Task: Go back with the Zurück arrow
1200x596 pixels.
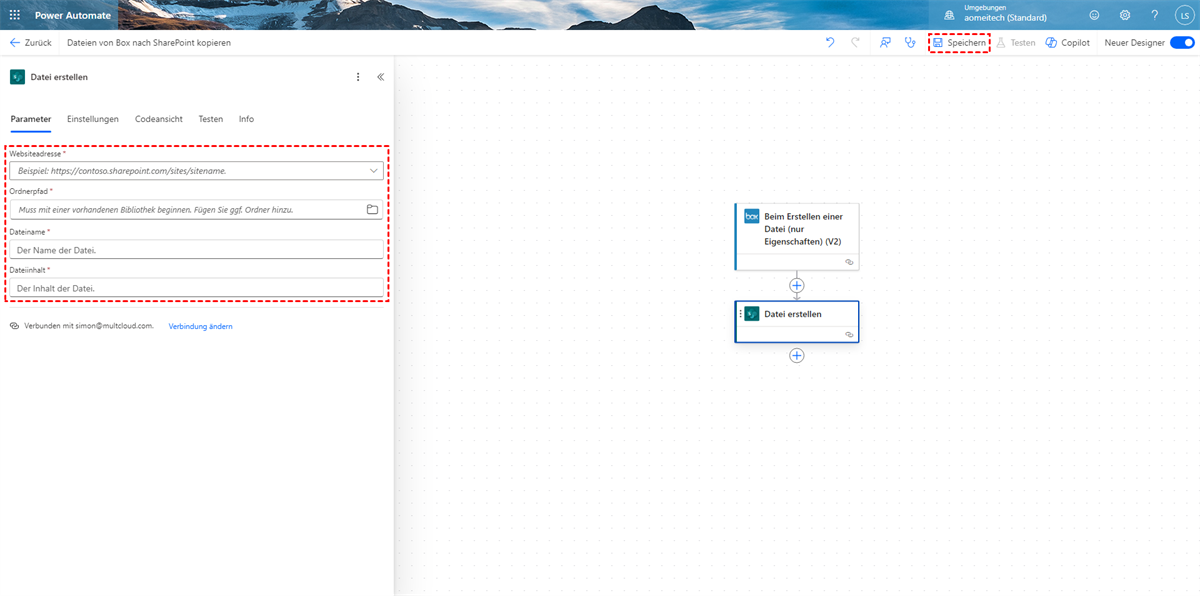Action: 30,43
